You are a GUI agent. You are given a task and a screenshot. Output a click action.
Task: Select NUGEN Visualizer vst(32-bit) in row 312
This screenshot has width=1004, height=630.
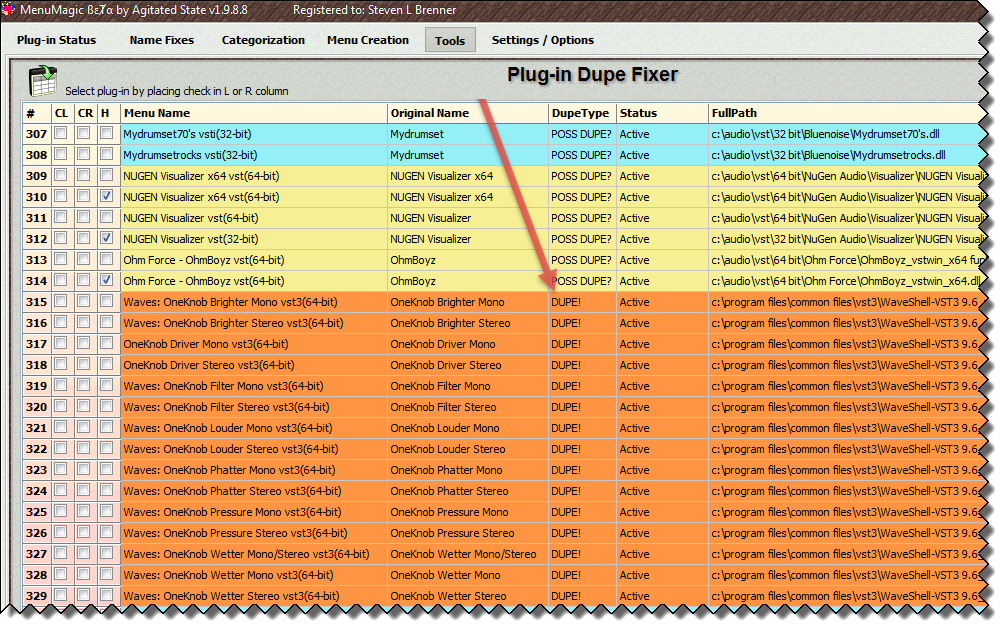(x=254, y=239)
